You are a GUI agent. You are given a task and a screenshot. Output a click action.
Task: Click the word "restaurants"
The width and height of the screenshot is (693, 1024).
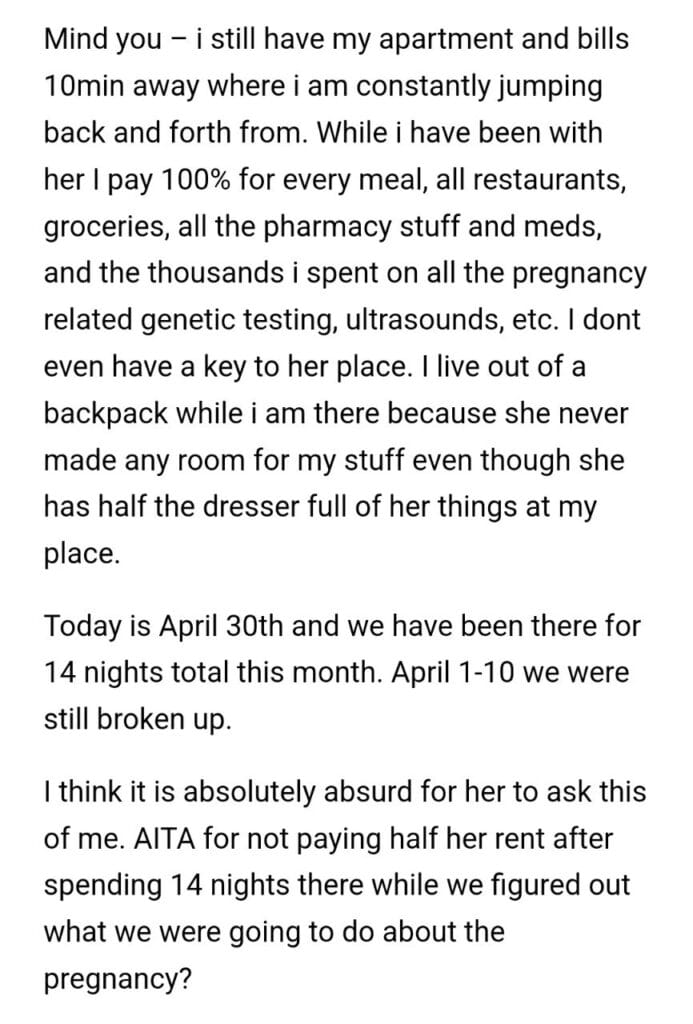561,179
